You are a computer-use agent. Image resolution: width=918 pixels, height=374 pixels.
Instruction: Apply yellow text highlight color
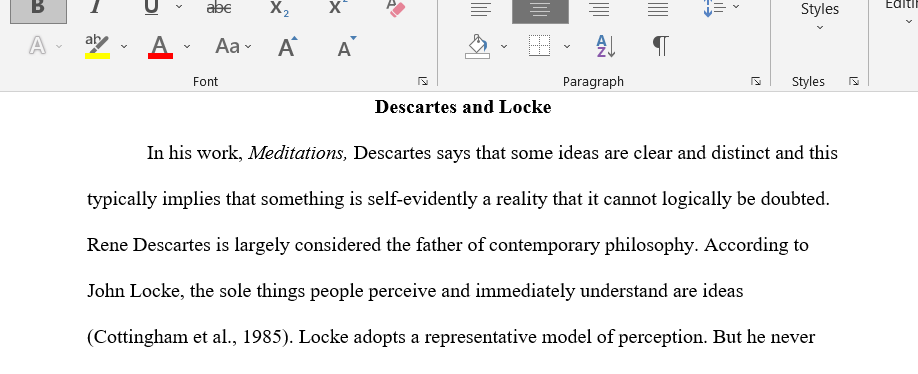coord(97,46)
